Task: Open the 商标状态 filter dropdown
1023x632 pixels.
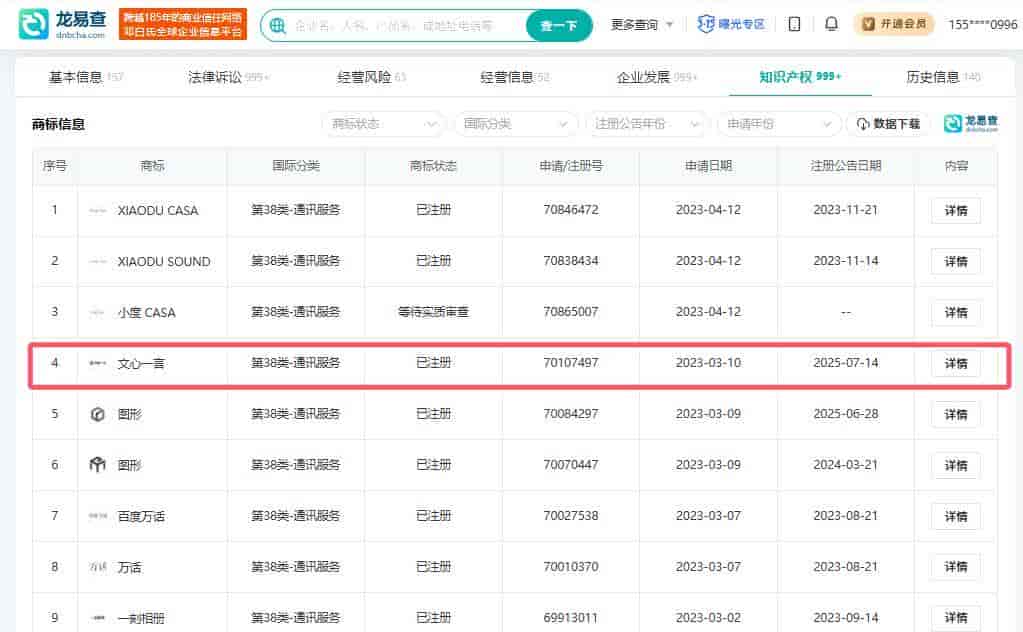Action: pos(383,124)
